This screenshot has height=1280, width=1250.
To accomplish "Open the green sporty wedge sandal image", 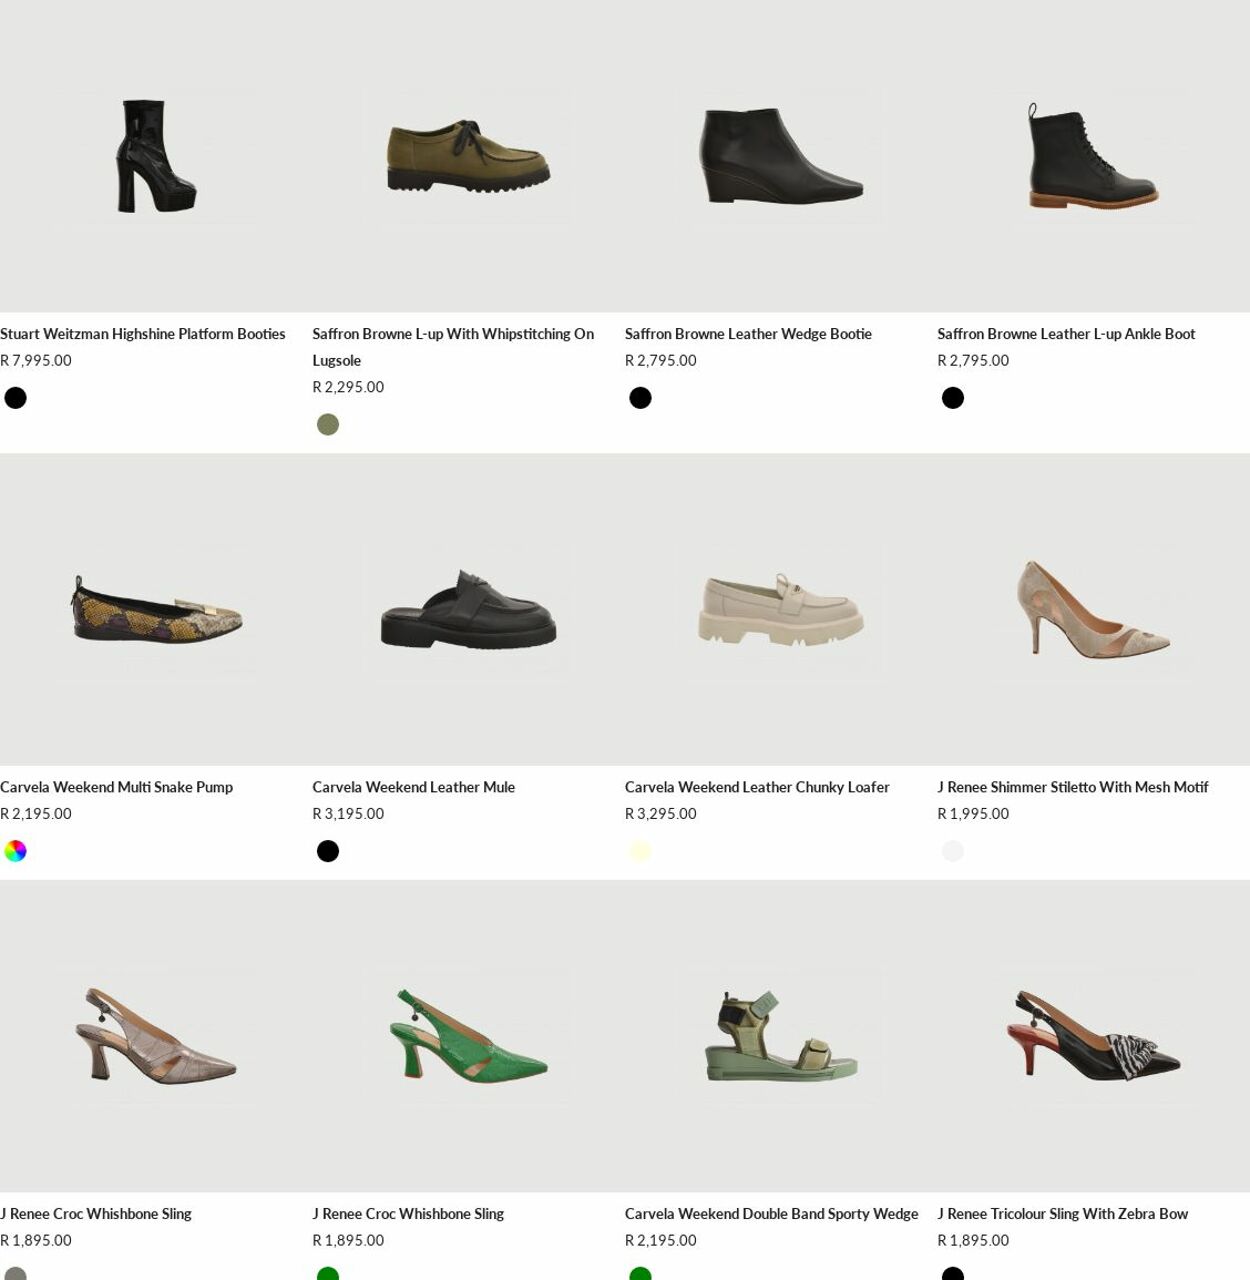I will click(x=781, y=1036).
